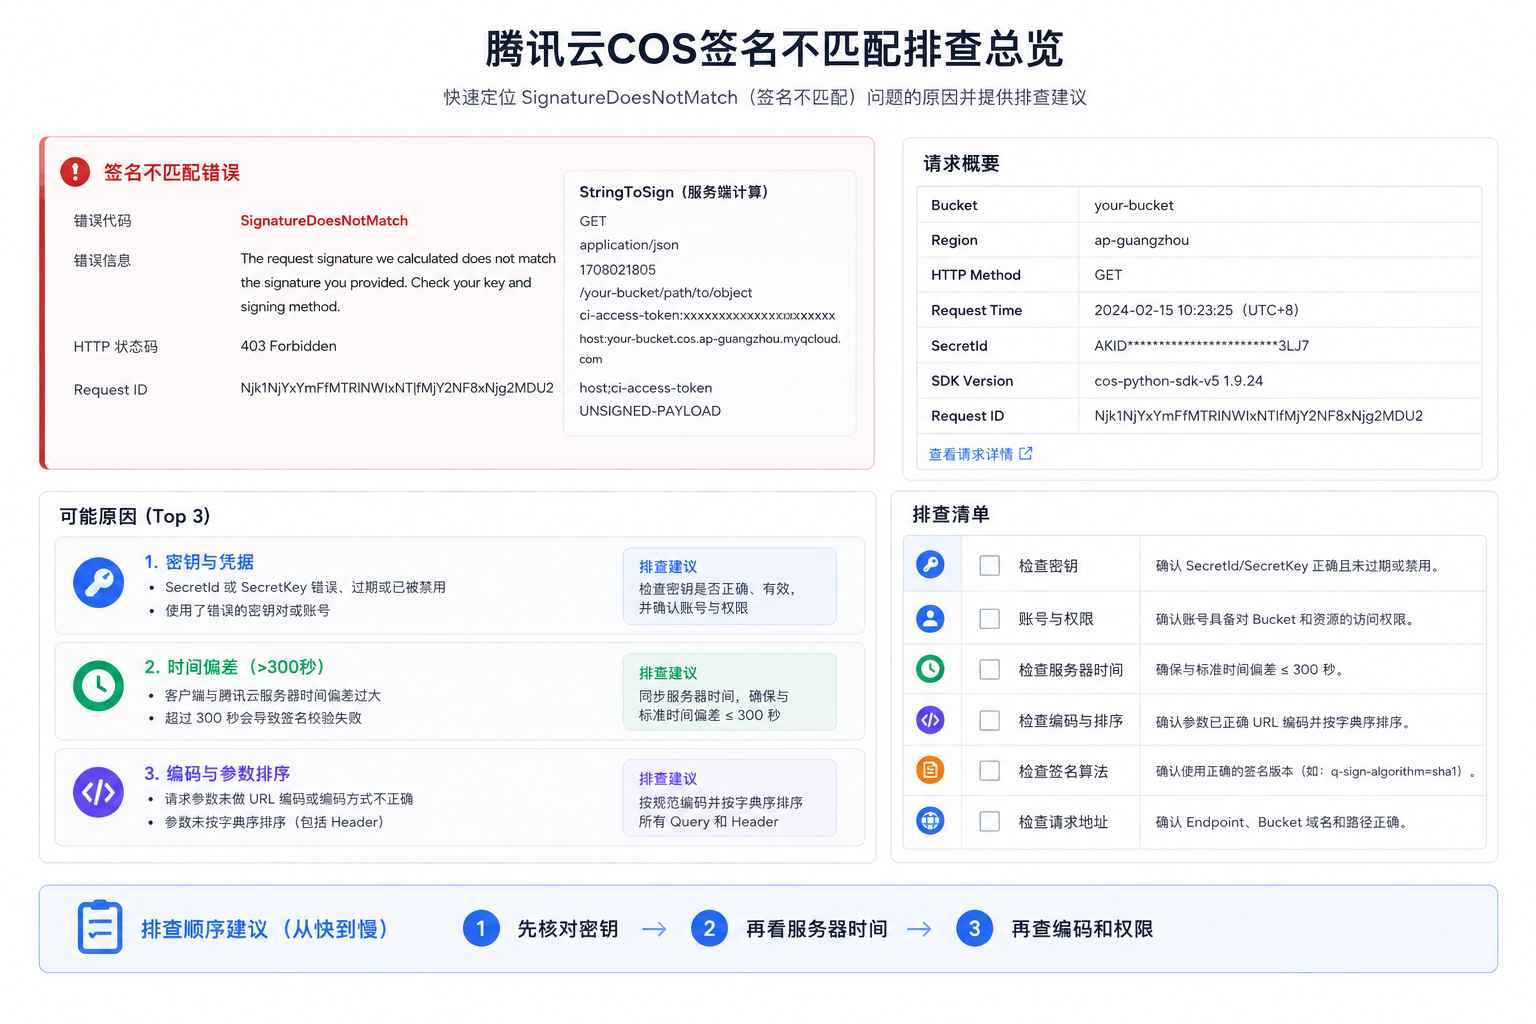Click the clipboard icon beside 排查顺序建议
The image size is (1536, 1024).
pyautogui.click(x=100, y=927)
